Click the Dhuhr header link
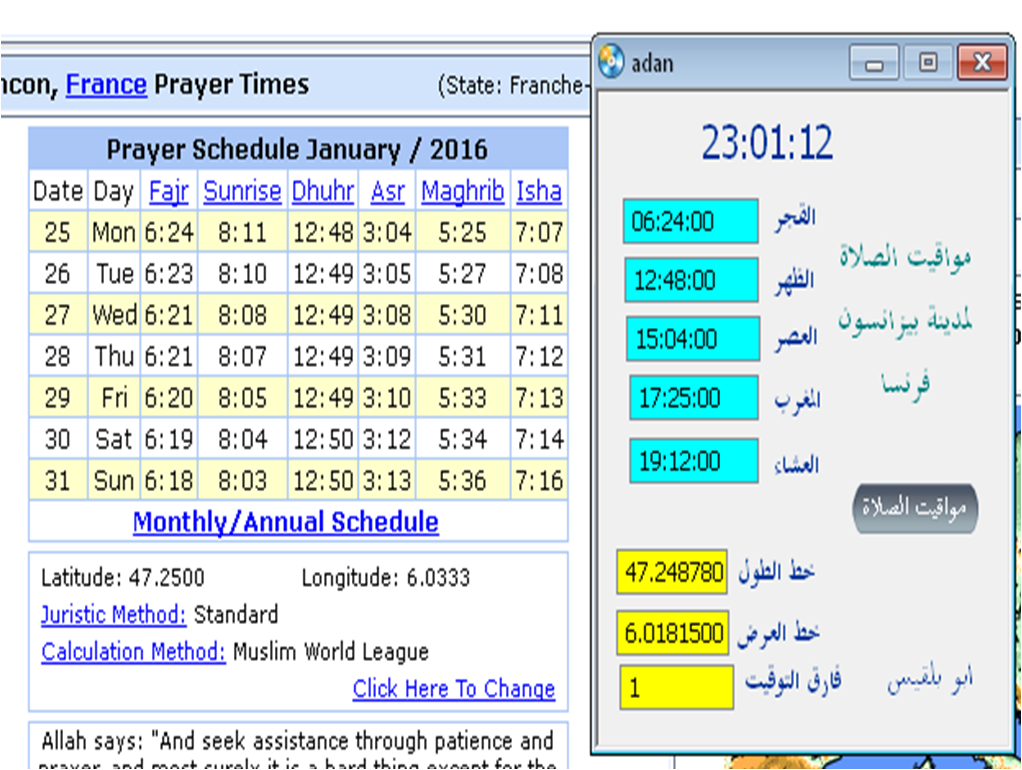This screenshot has width=1022, height=770. pyautogui.click(x=322, y=191)
